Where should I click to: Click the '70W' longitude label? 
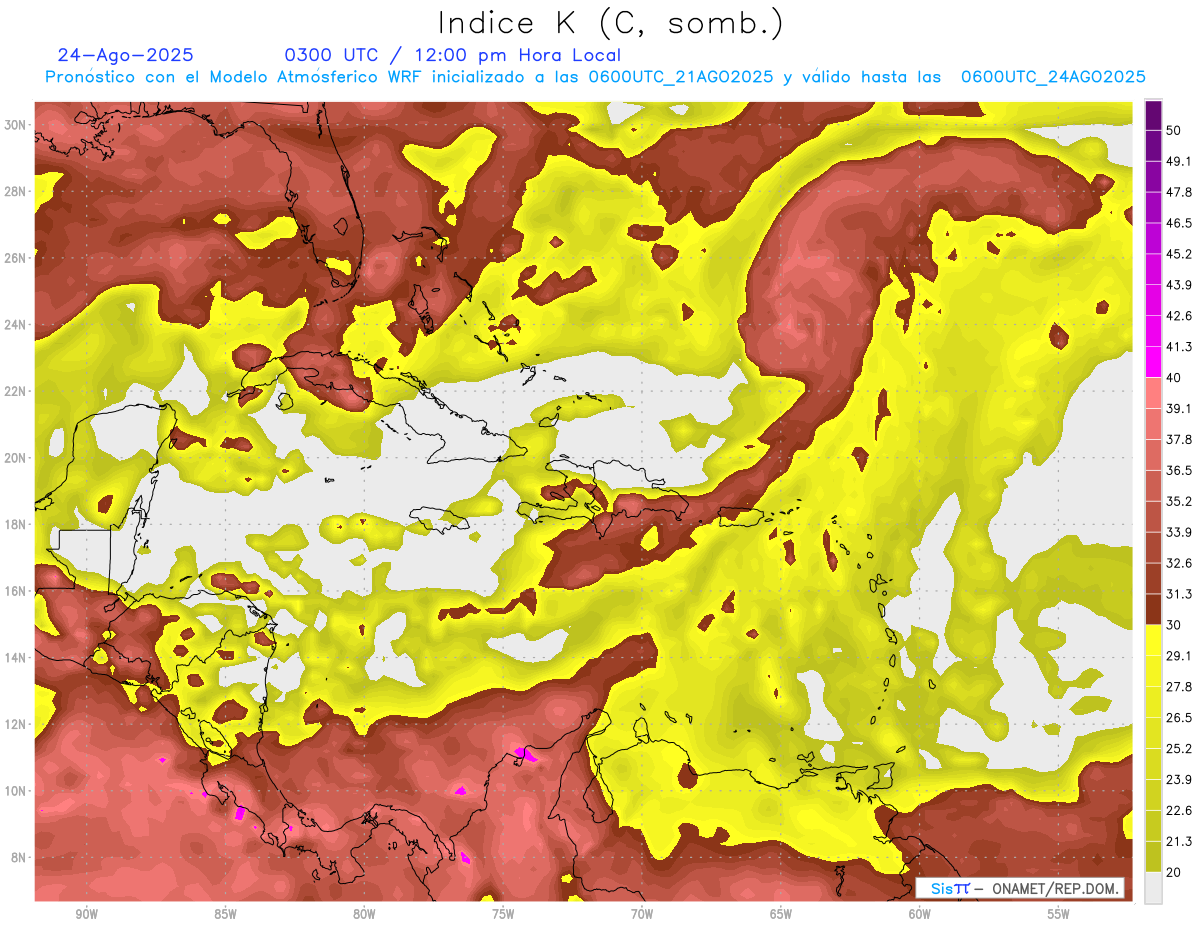642,914
